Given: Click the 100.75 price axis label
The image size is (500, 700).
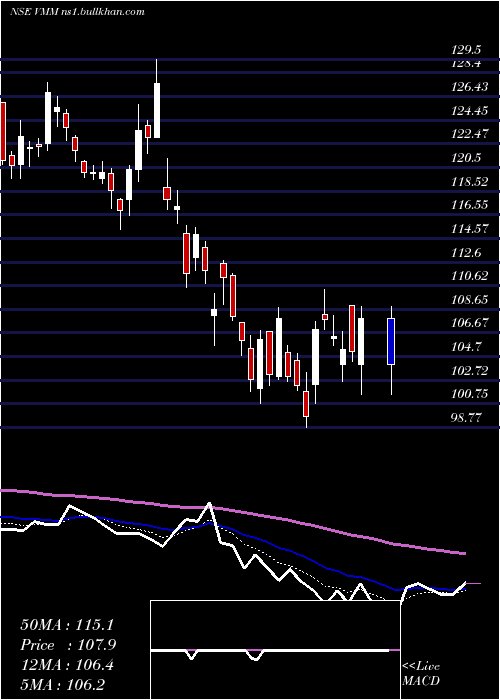Looking at the screenshot, I should (470, 394).
